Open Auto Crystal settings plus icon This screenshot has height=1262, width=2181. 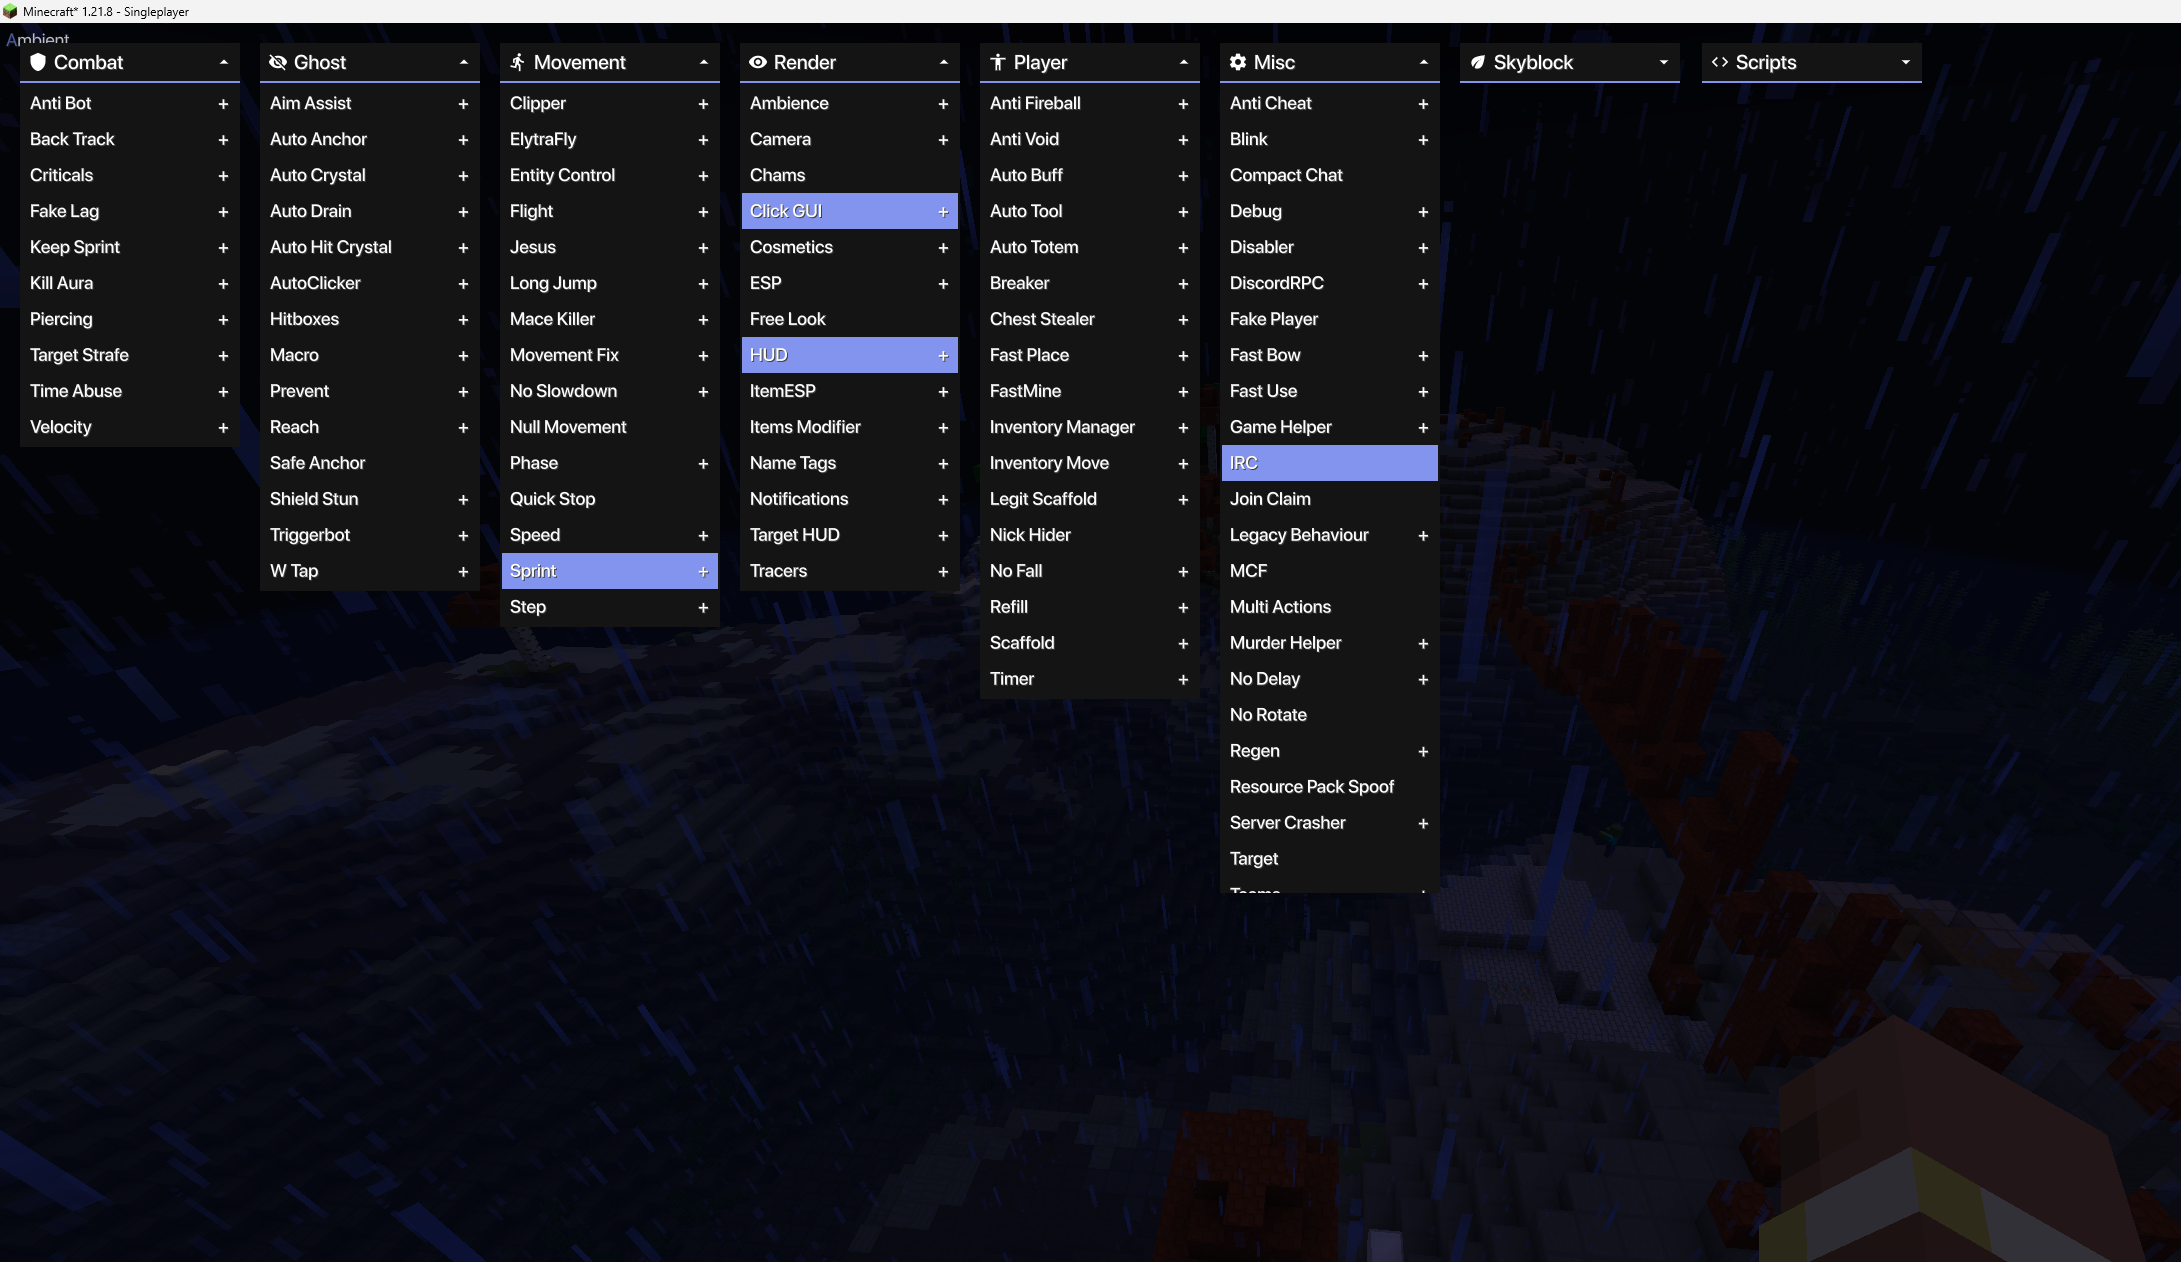(463, 176)
